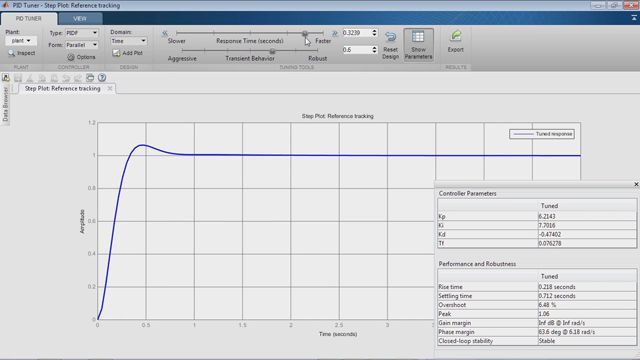Toggle Show Parameters
Screen dimensions: 640x360
(x=418, y=45)
